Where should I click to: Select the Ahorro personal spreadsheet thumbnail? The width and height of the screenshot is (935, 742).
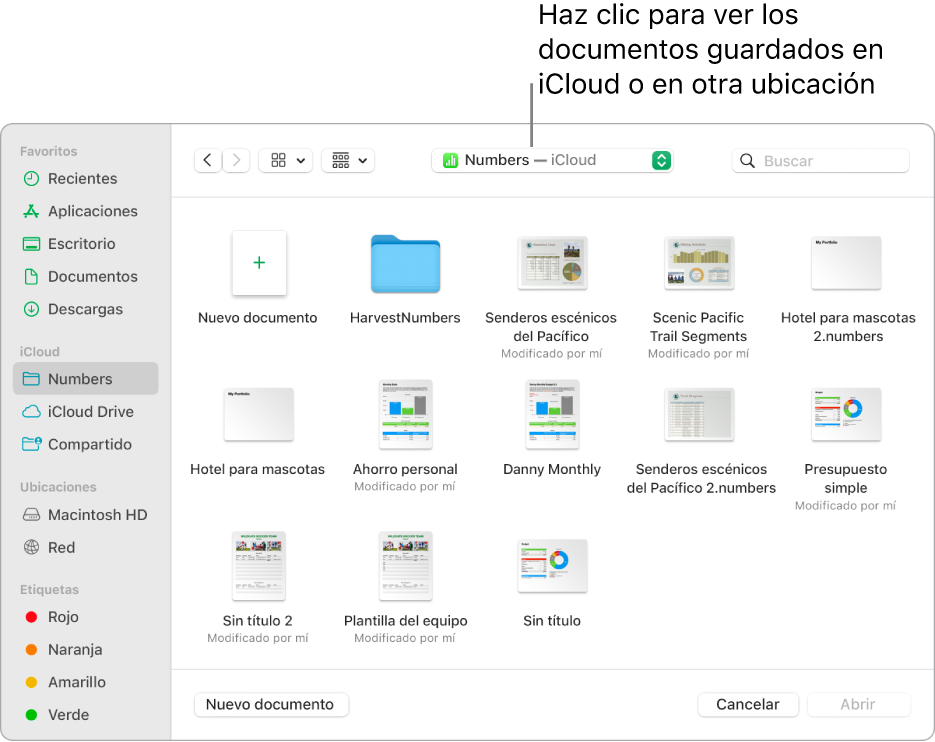click(x=405, y=415)
